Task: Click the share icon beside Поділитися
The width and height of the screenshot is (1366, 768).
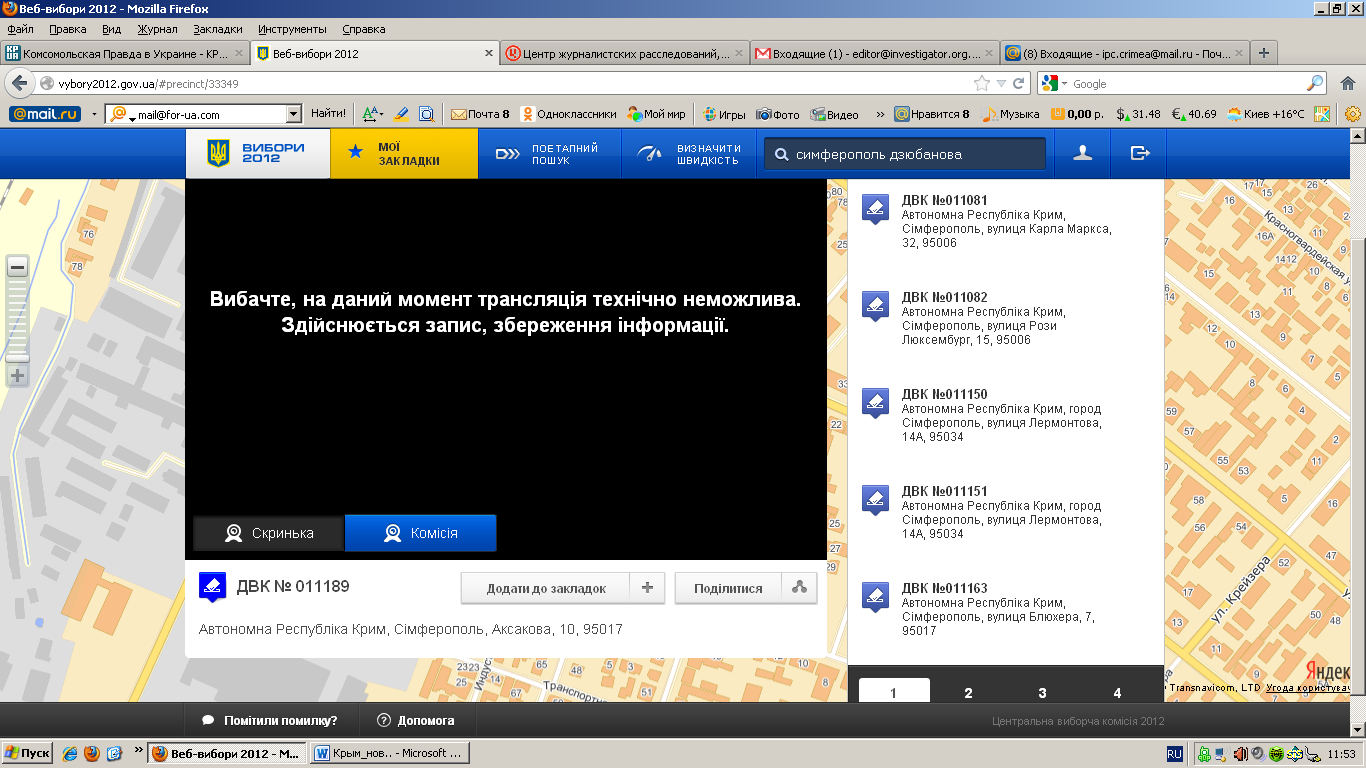Action: [x=799, y=588]
